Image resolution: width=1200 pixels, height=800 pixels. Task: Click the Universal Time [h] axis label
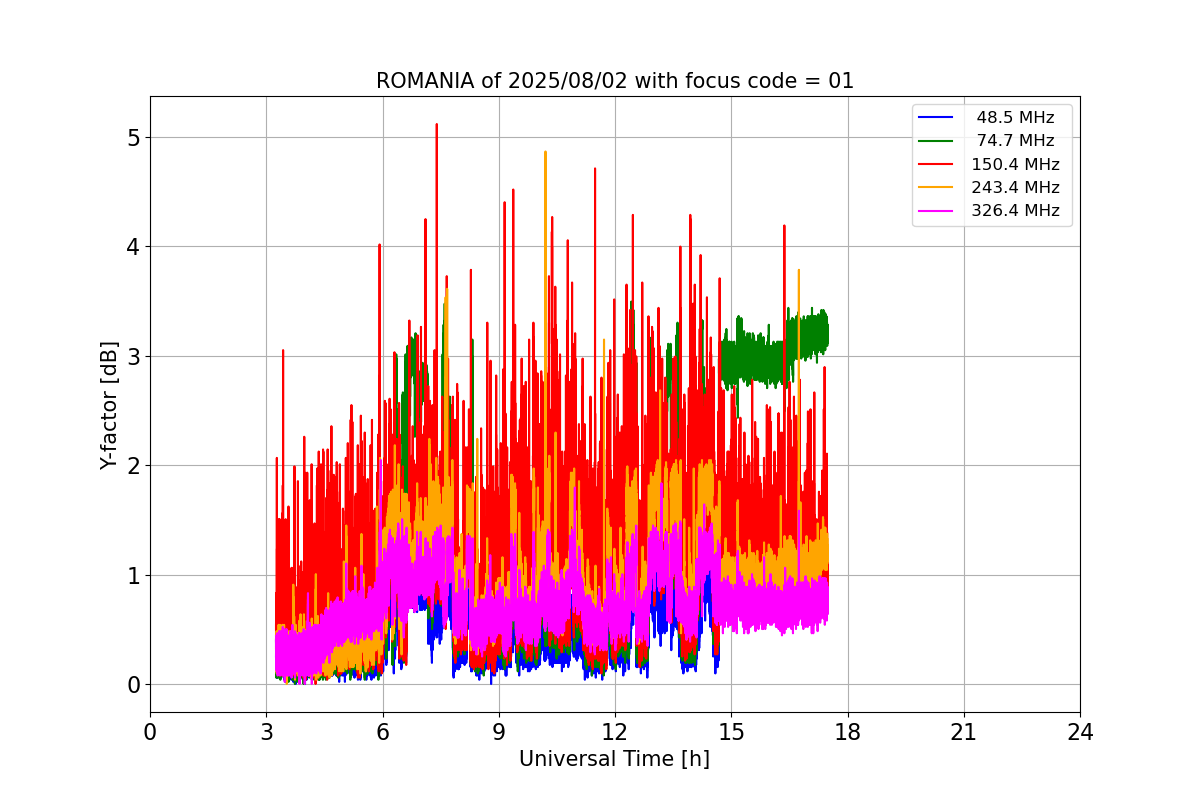tap(614, 759)
